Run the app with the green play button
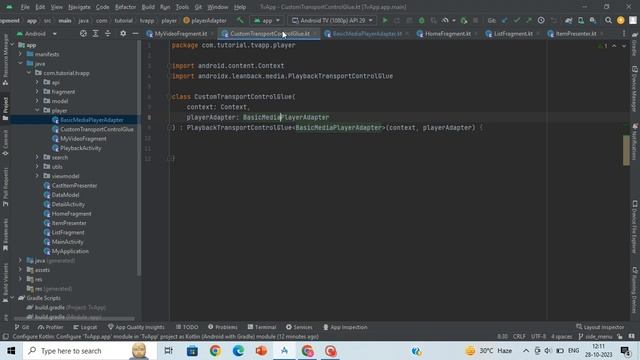 (385, 20)
